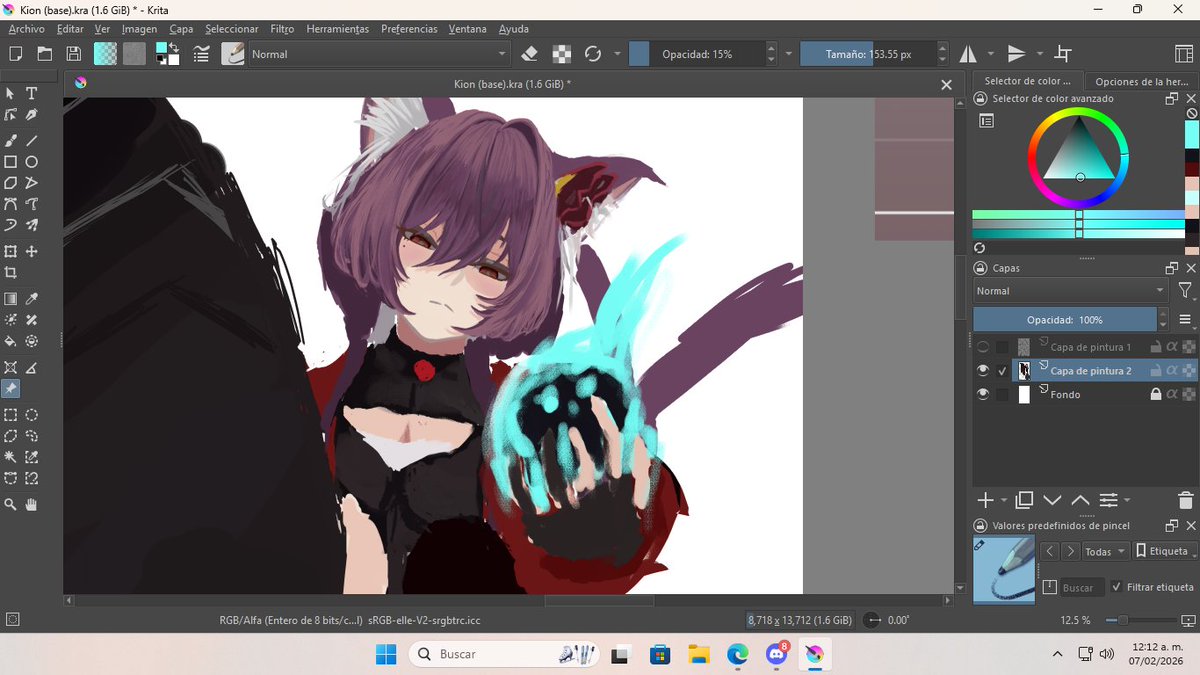Open the Todas tag dropdown

1104,551
